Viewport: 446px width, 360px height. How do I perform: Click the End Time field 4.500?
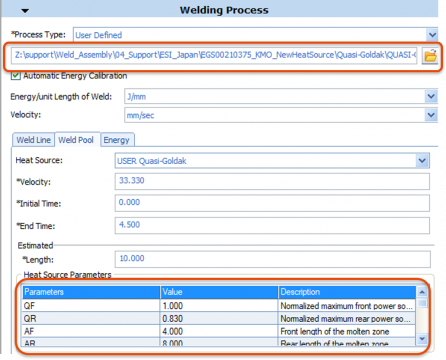click(x=272, y=225)
